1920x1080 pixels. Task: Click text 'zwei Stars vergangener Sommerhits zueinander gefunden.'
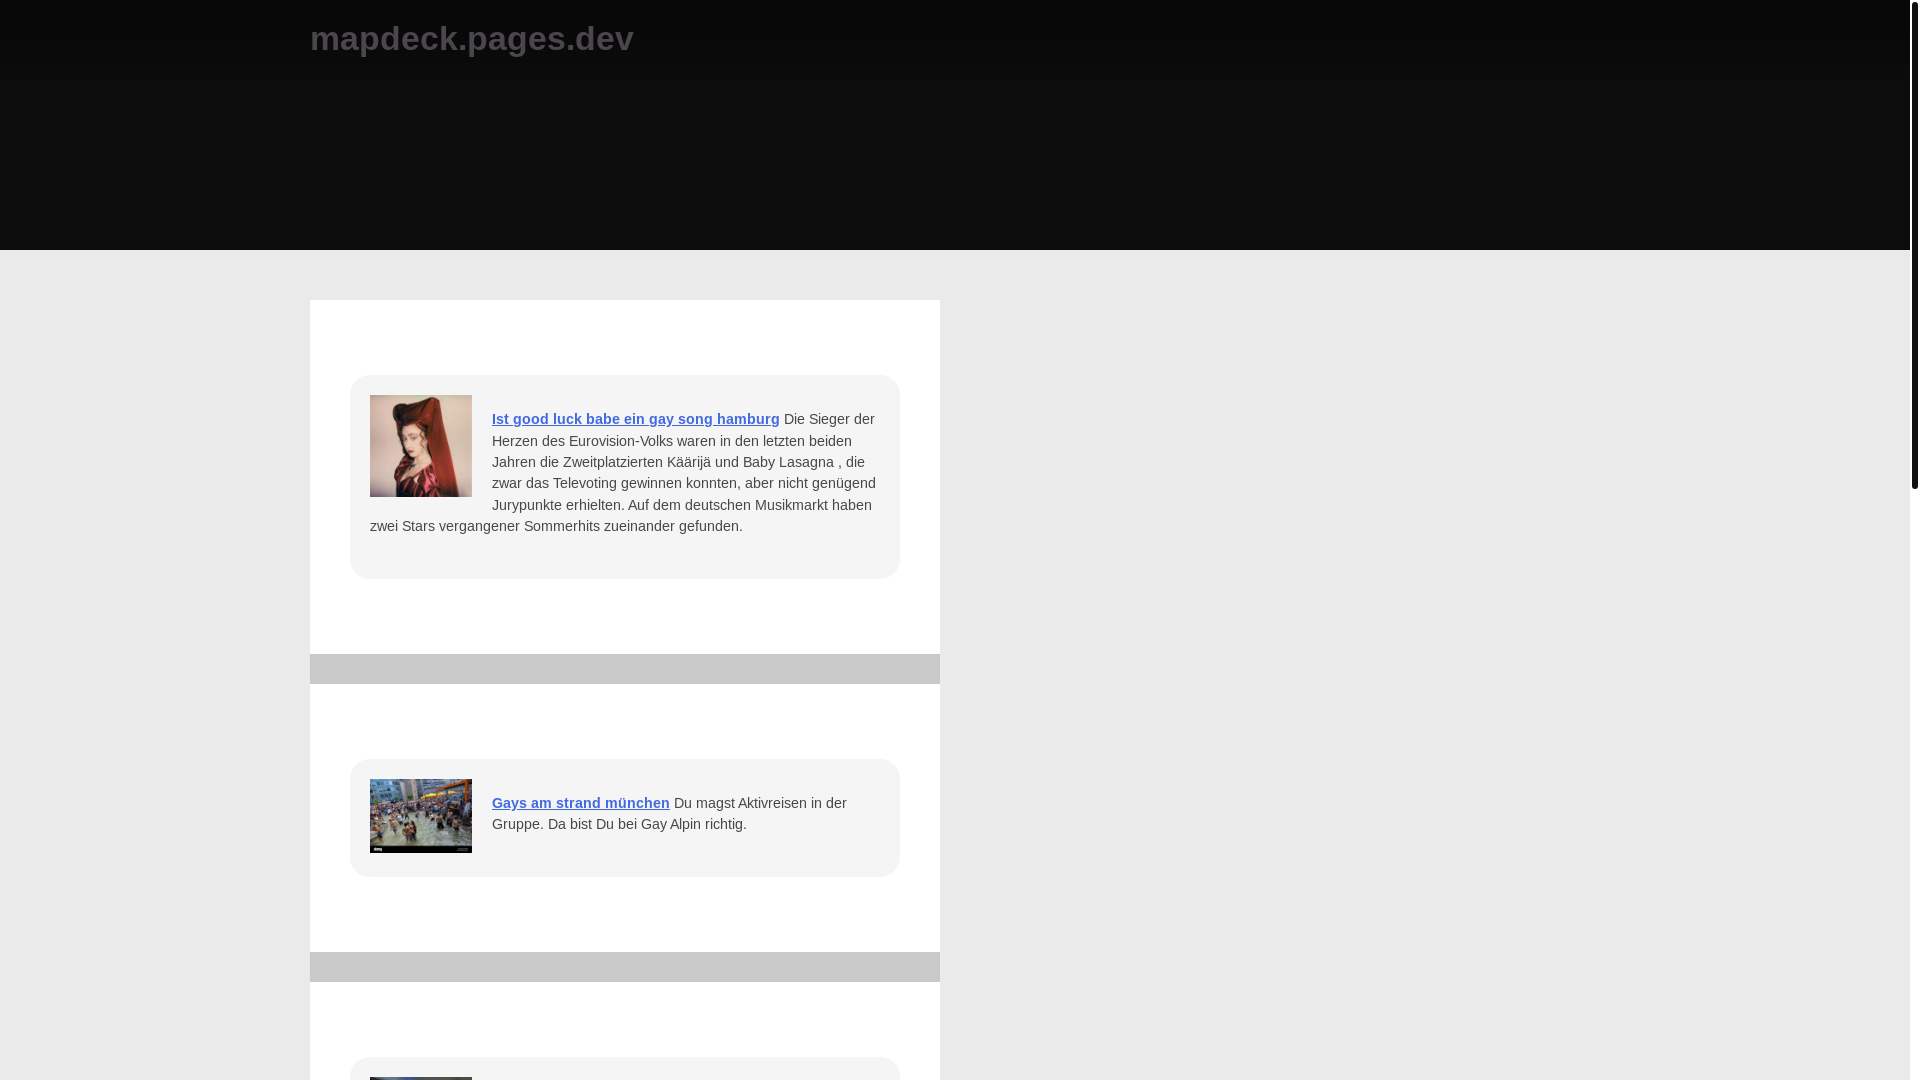(556, 526)
